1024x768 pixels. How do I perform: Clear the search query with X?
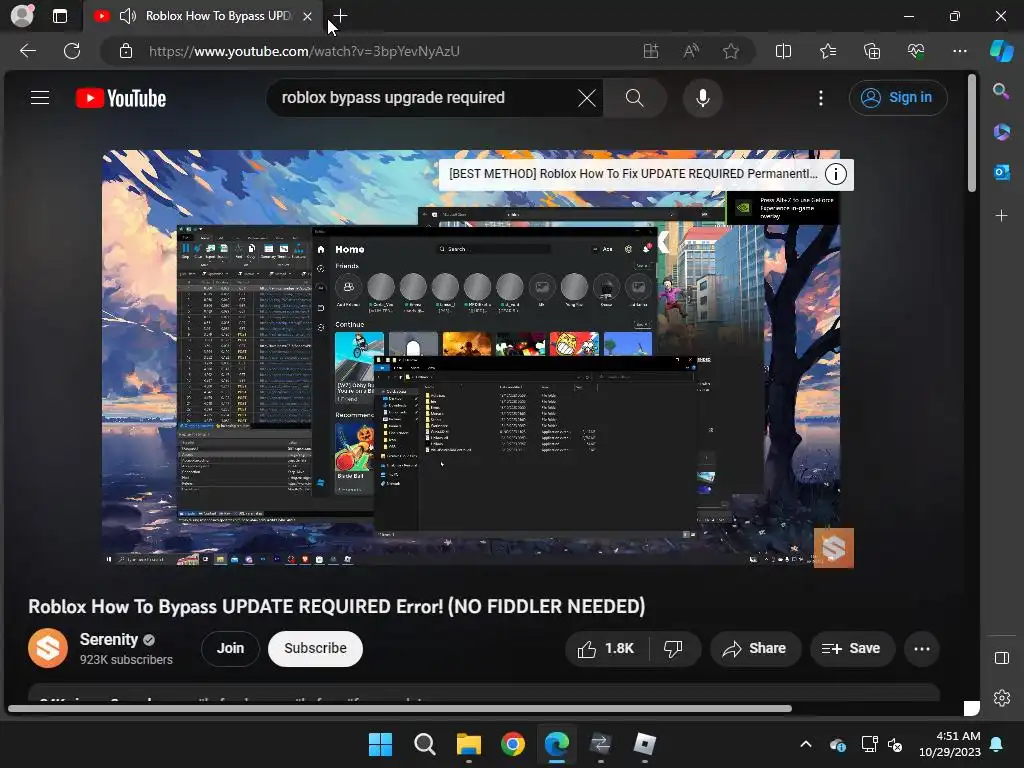(x=586, y=98)
